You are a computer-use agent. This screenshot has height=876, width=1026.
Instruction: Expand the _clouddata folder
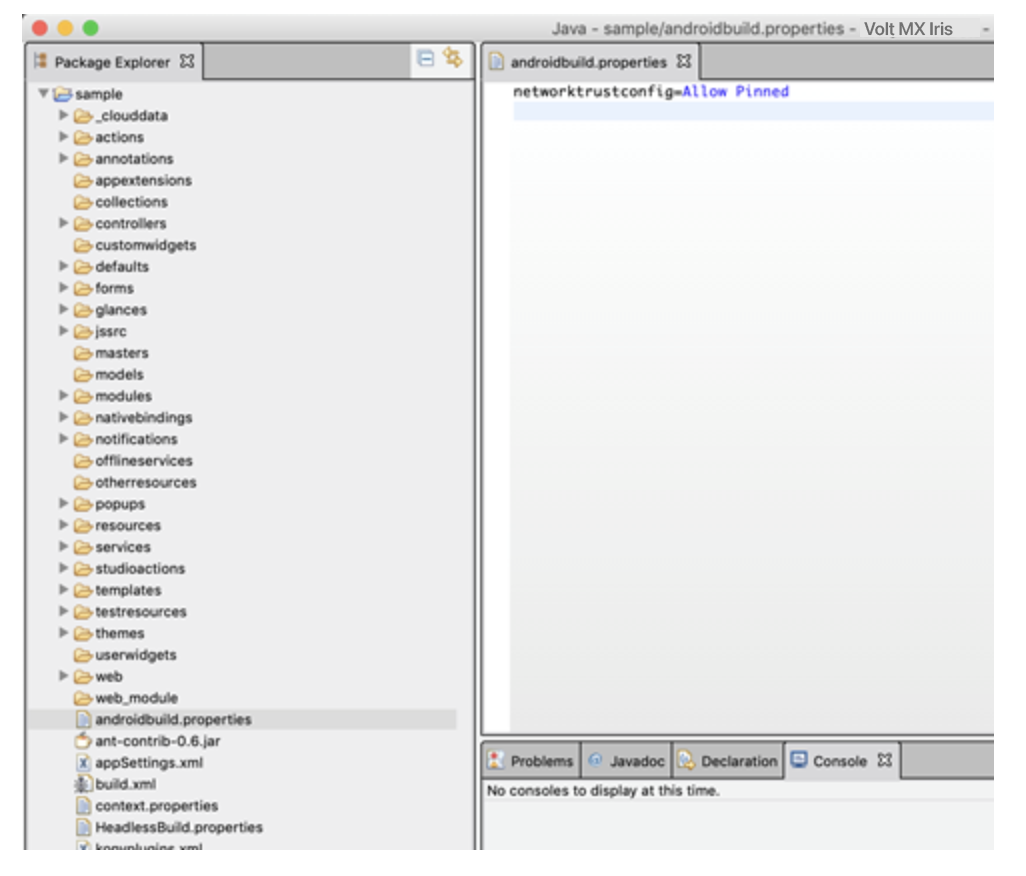[63, 115]
